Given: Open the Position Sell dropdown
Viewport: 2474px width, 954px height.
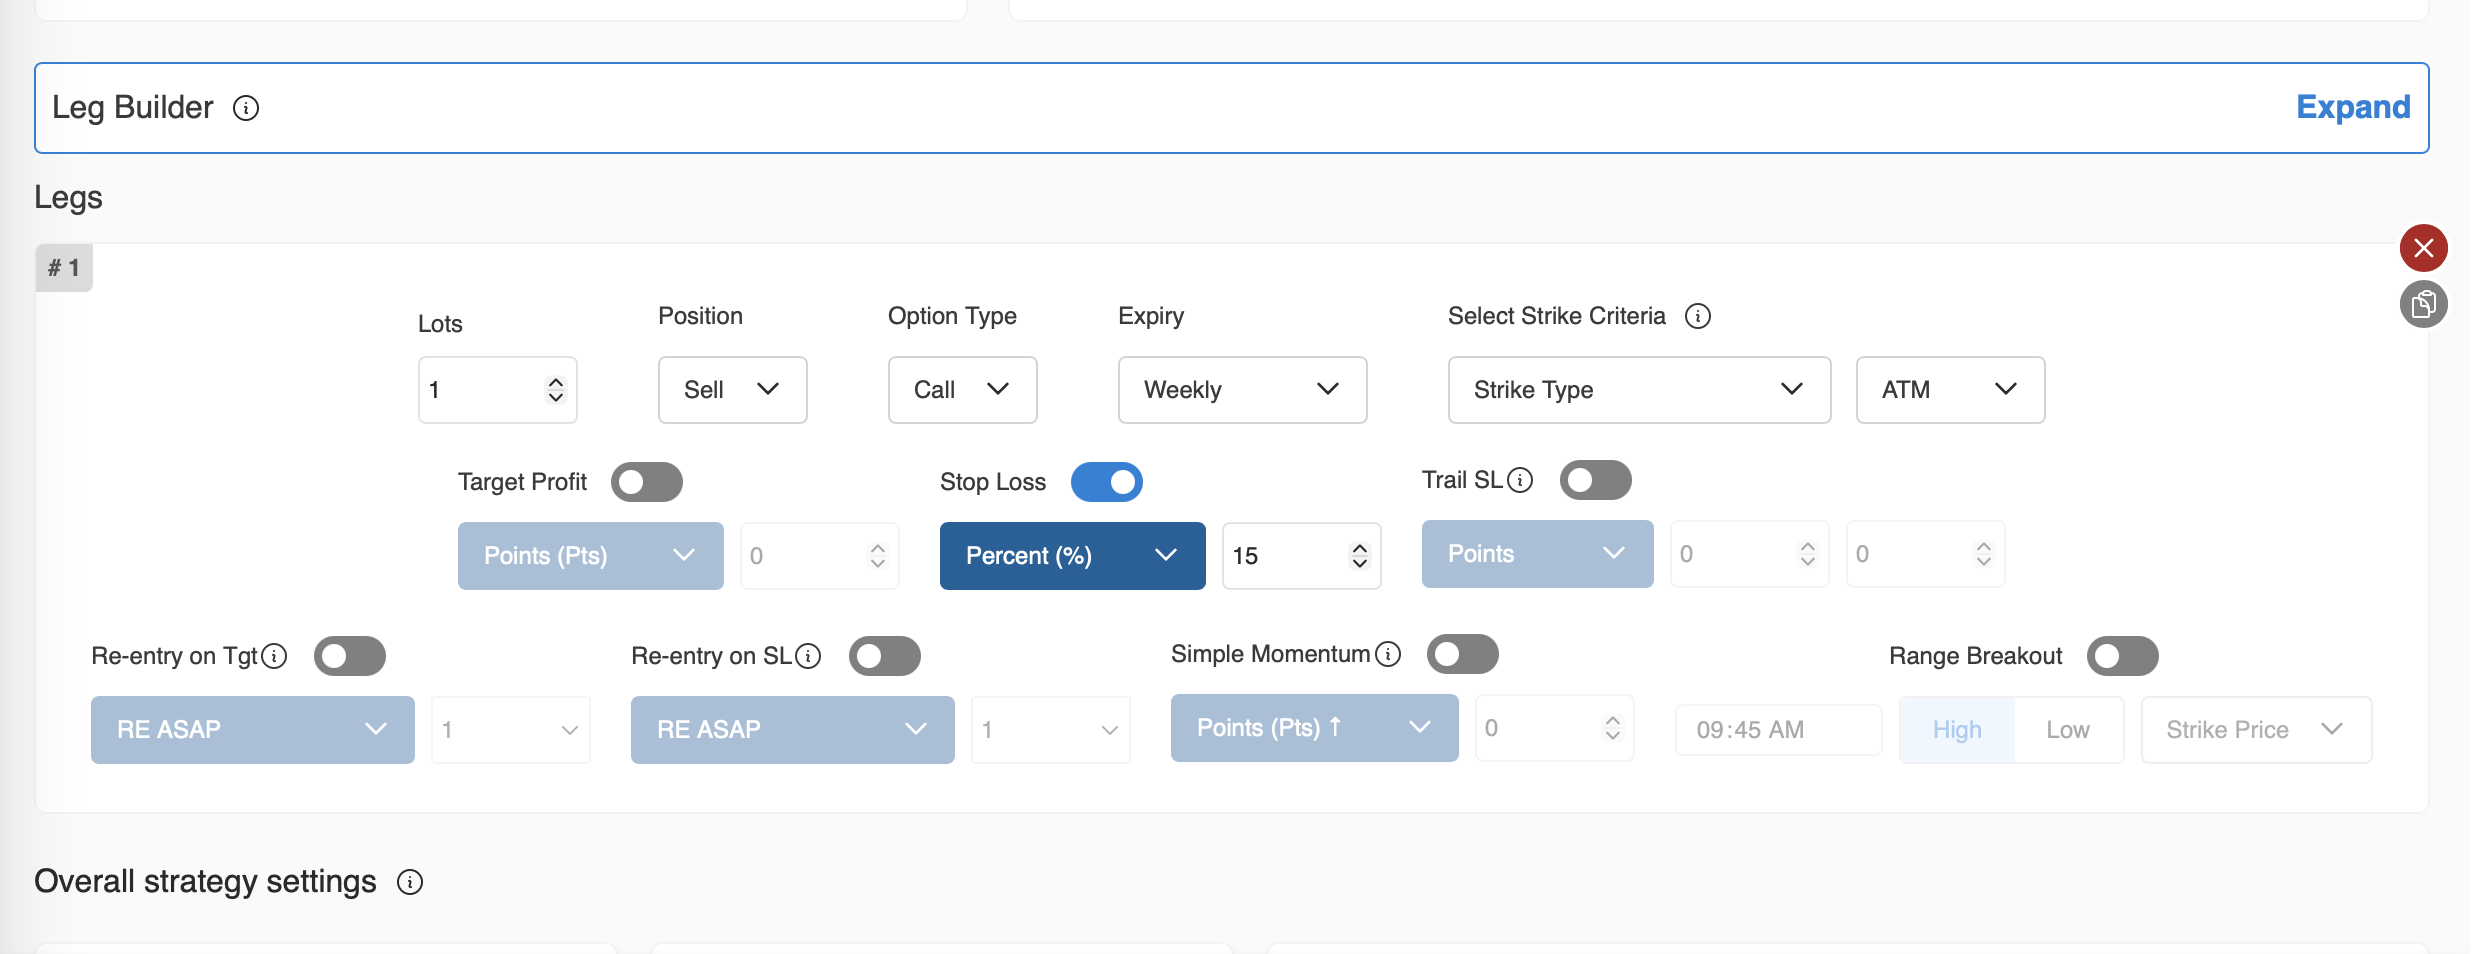Looking at the screenshot, I should click(x=732, y=390).
